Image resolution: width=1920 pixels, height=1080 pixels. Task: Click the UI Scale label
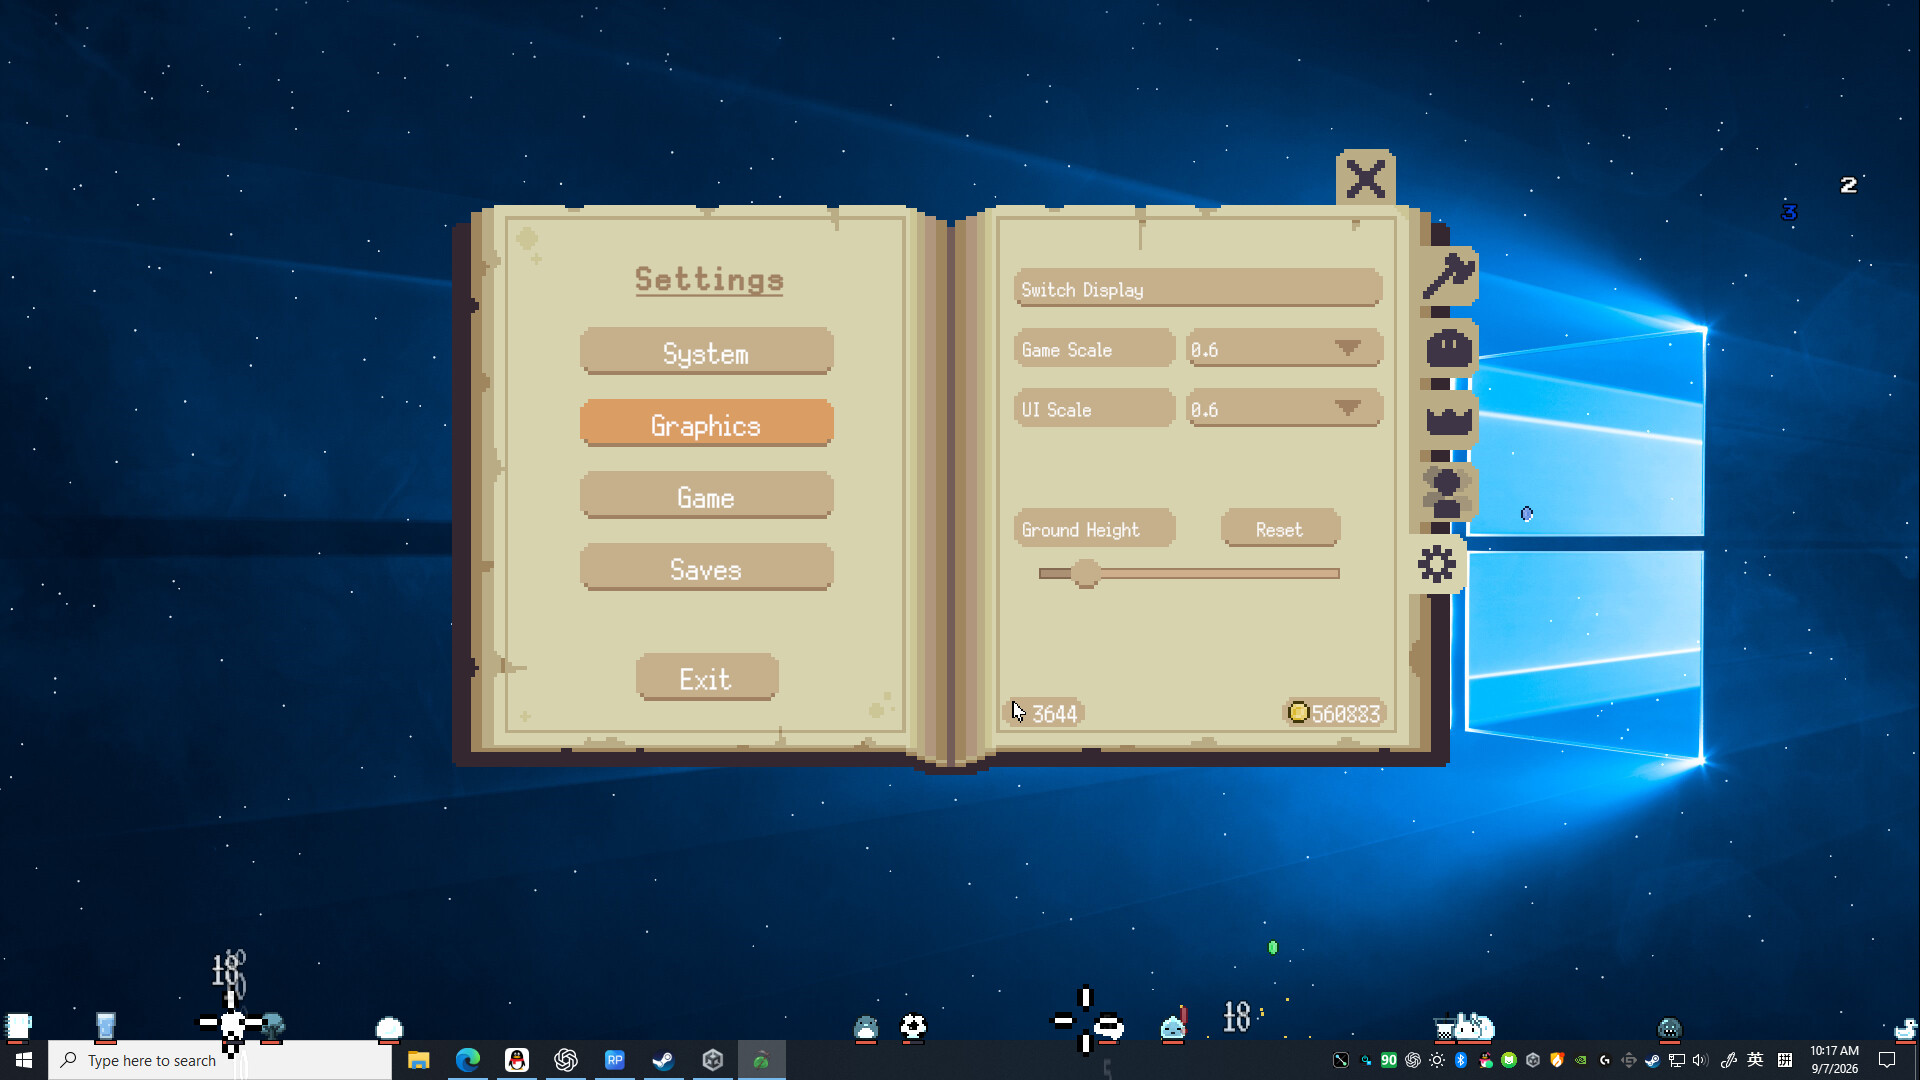(x=1094, y=409)
